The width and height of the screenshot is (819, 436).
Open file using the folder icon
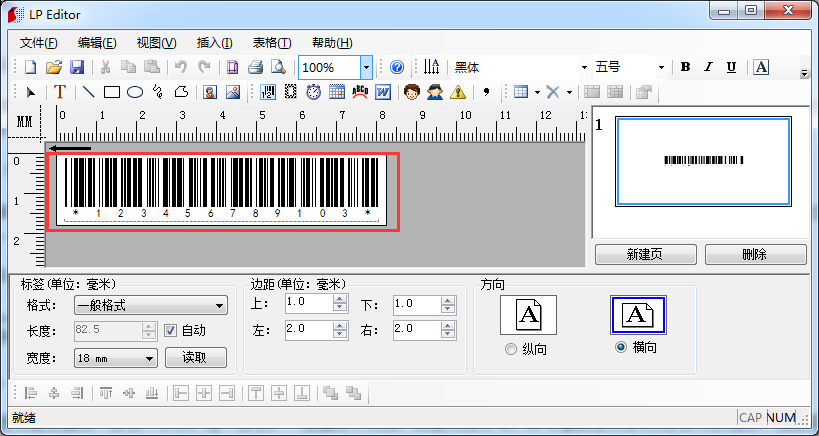[54, 67]
